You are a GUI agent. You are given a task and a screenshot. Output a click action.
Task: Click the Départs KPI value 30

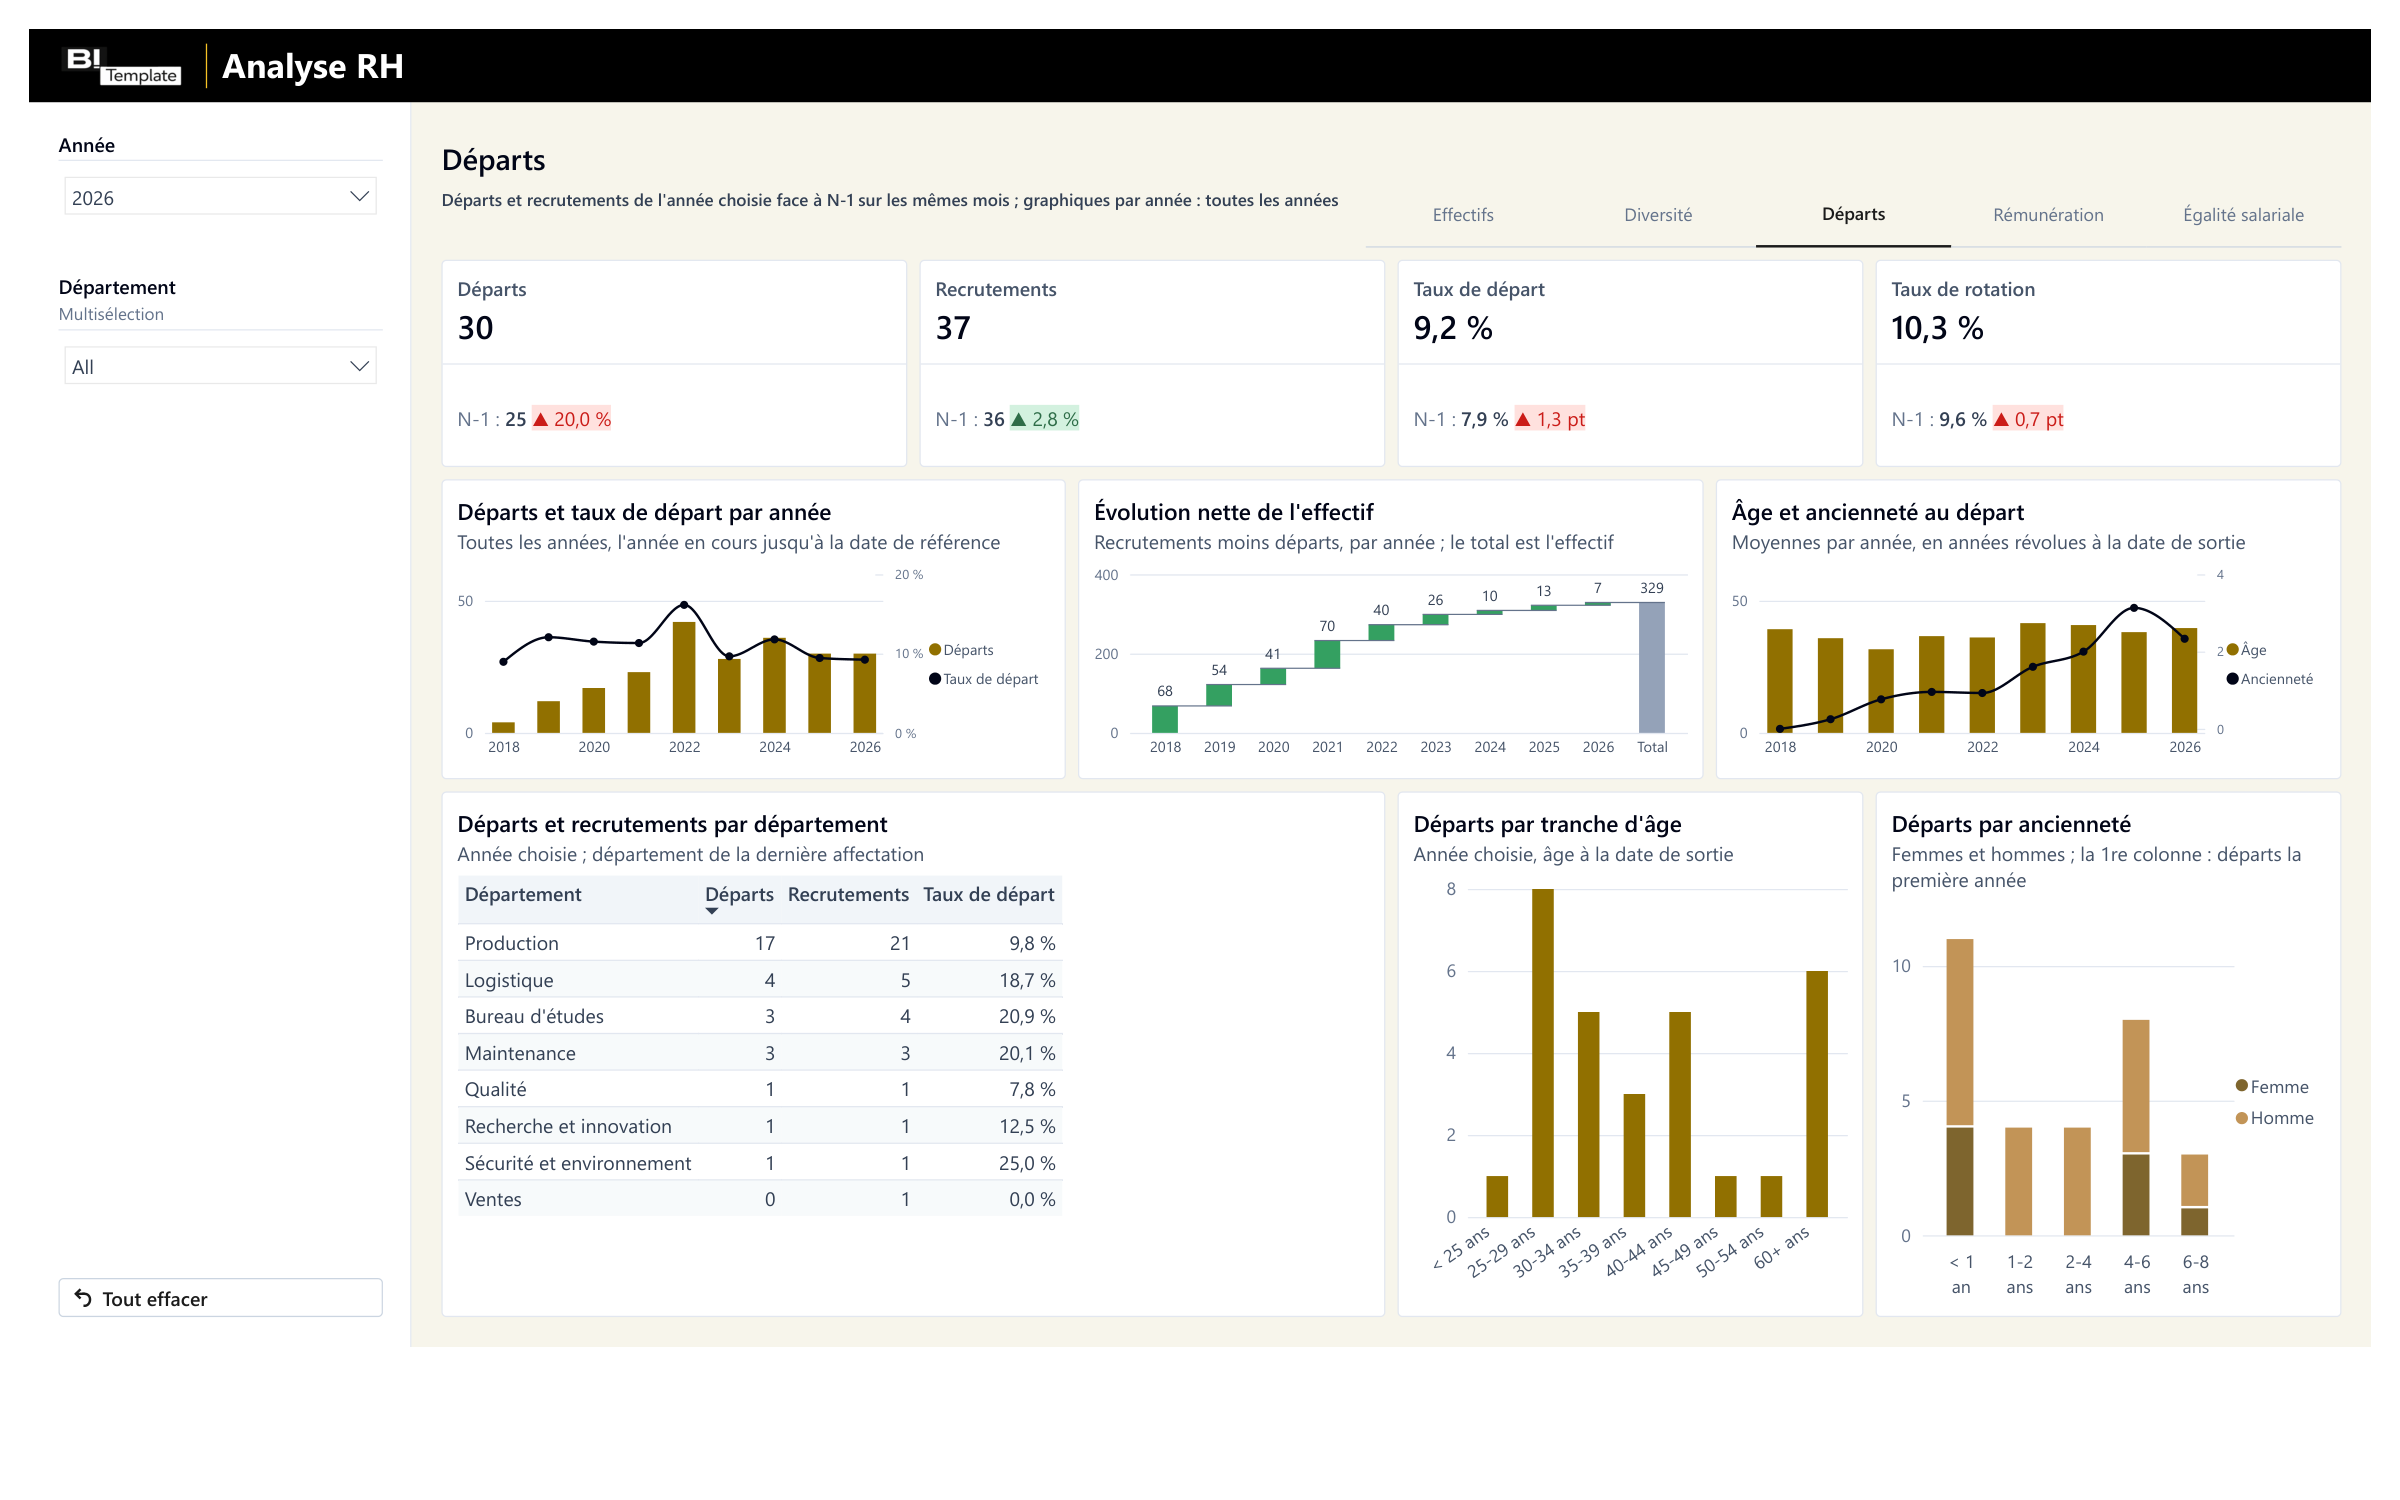(x=476, y=328)
